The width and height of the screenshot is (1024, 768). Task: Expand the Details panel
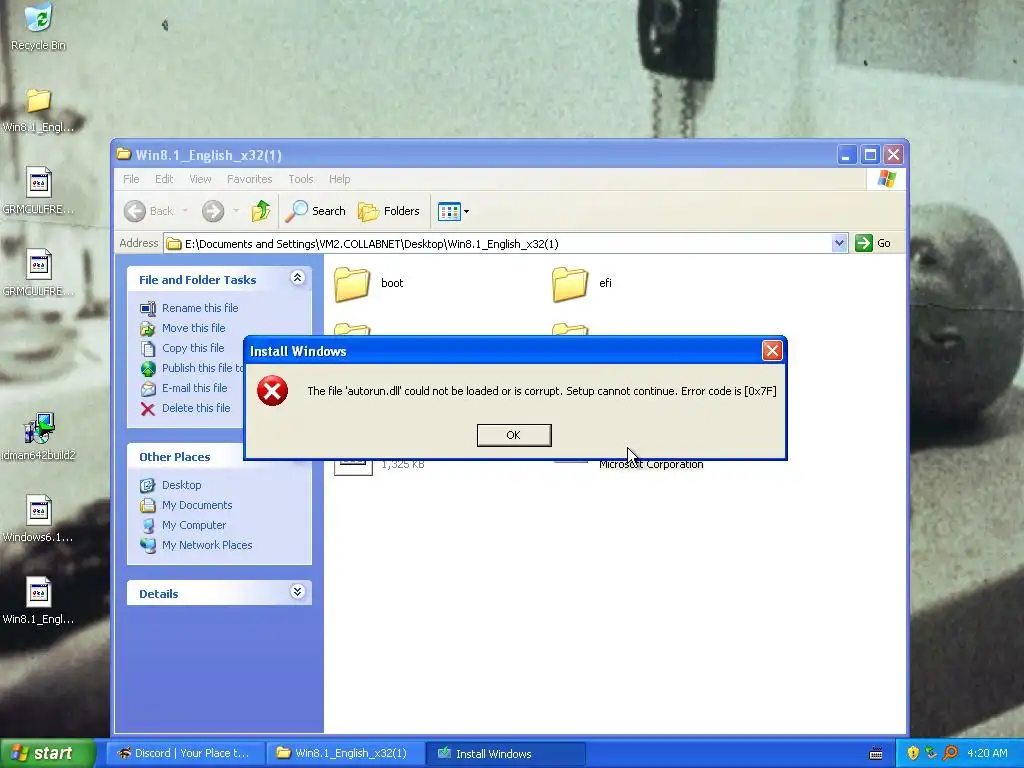(297, 592)
